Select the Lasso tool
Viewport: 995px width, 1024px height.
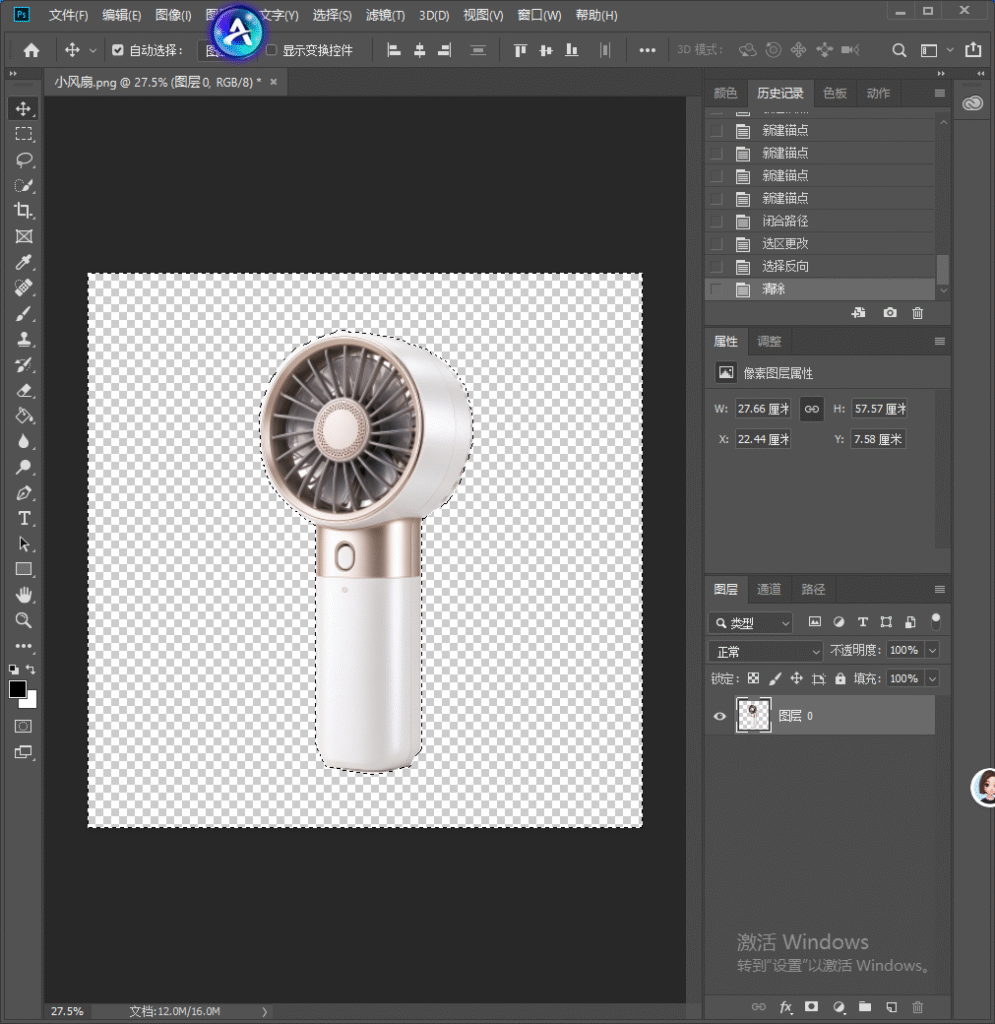pyautogui.click(x=24, y=159)
